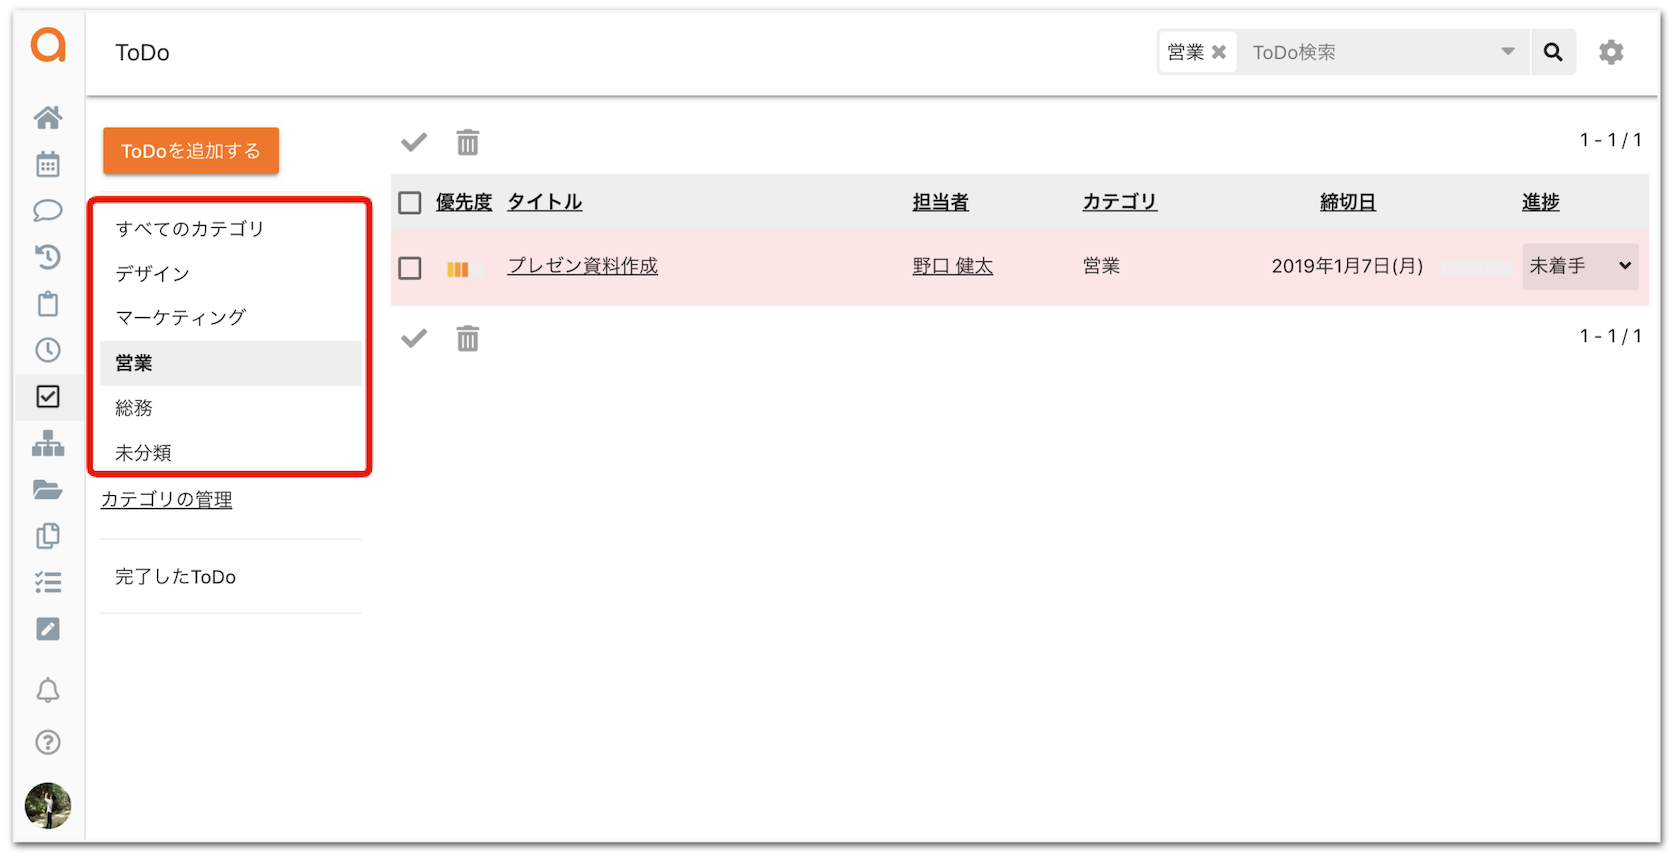Go to the Home house icon
Image resolution: width=1676 pixels, height=858 pixels.
(x=48, y=118)
